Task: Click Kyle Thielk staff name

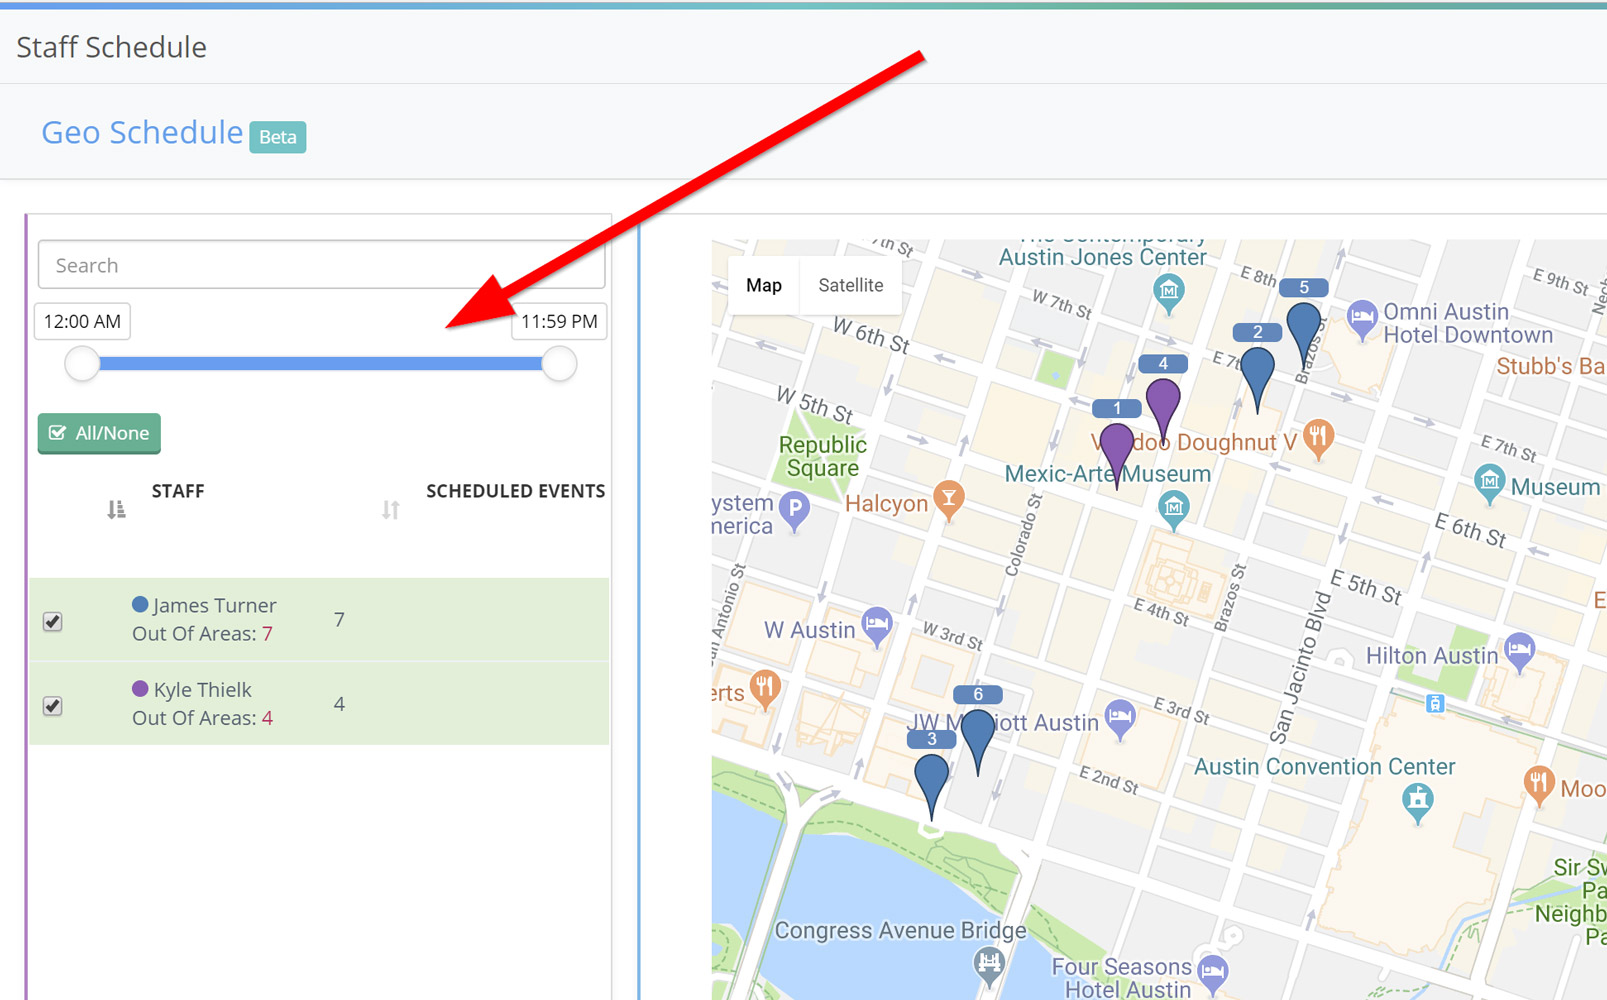Action: click(x=202, y=690)
